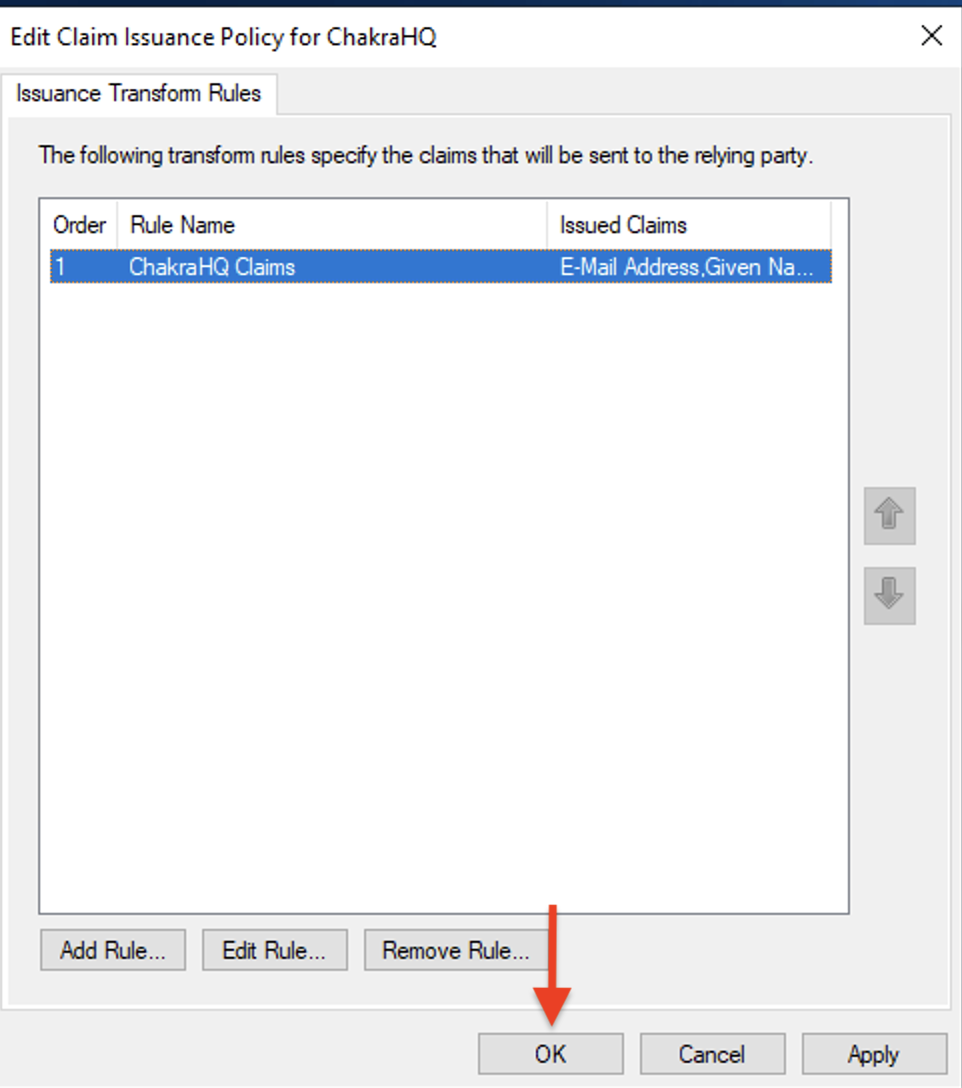Image resolution: width=962 pixels, height=1088 pixels.
Task: Open the rule editor with Edit Rule...
Action: [274, 951]
